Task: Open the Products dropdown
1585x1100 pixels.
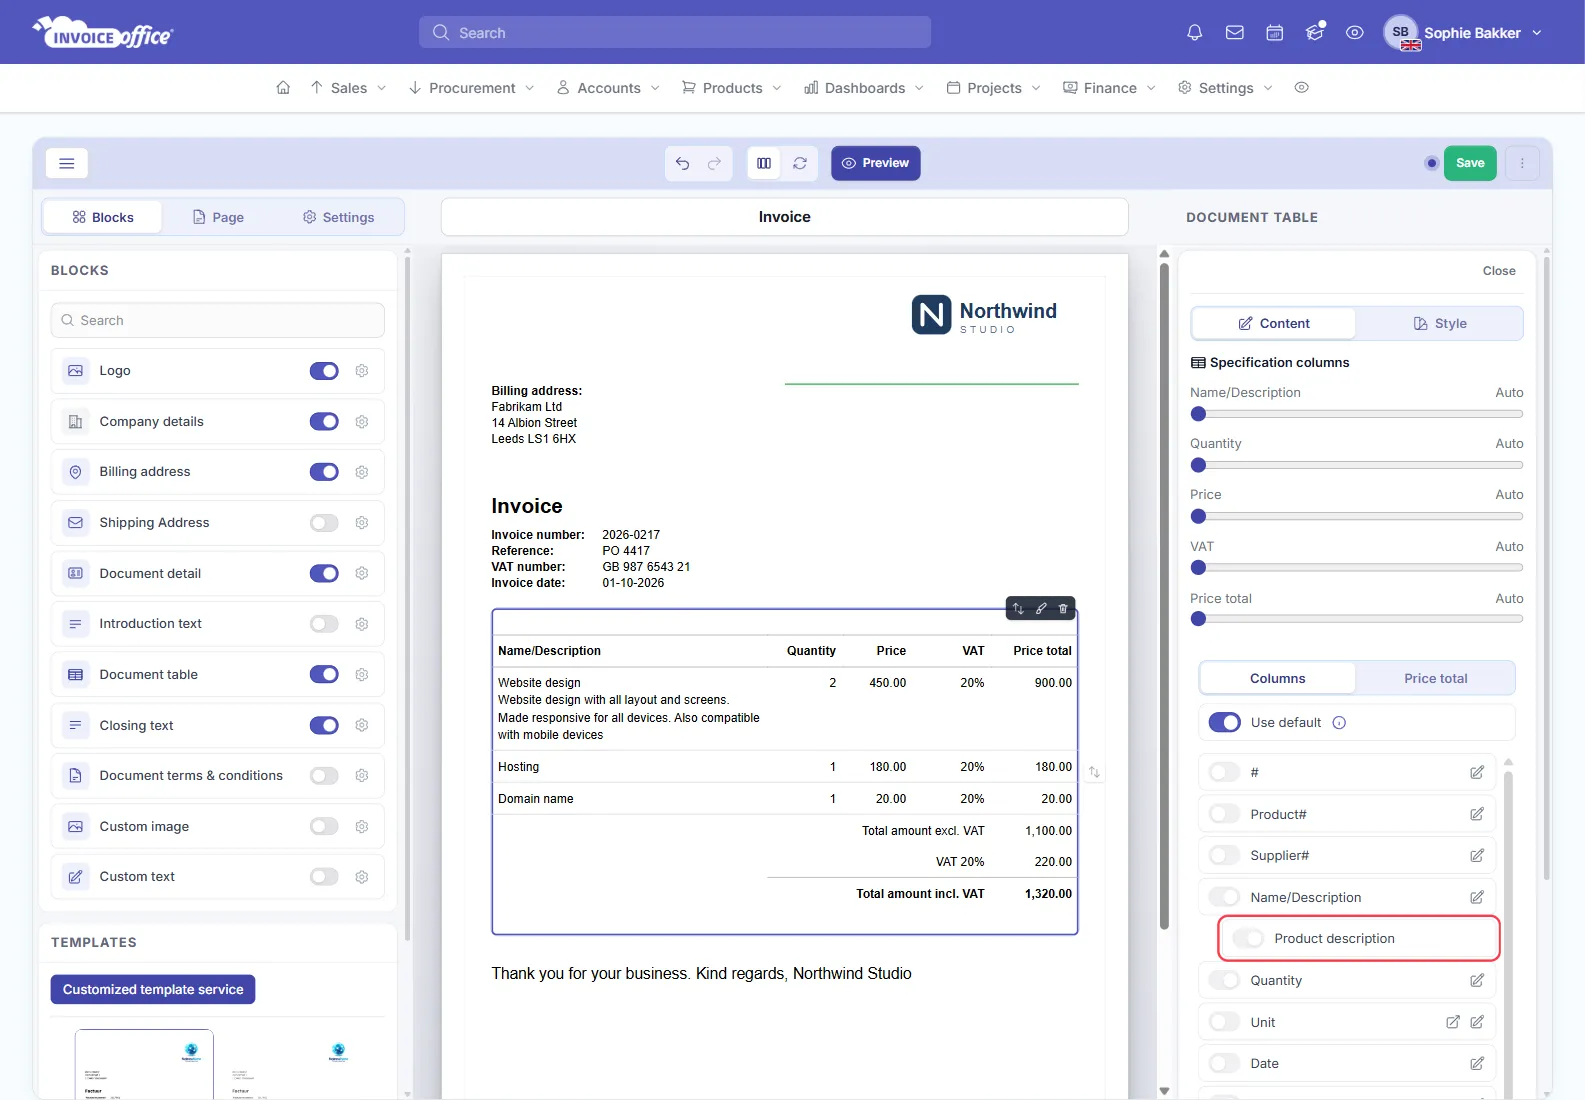Action: [732, 88]
